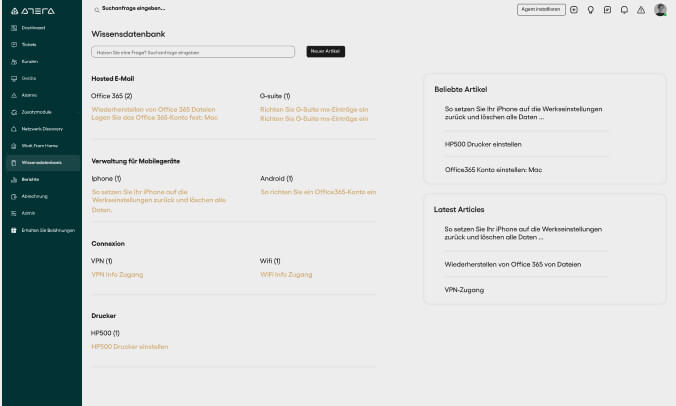Open the lightbulb ideas icon in header
The image size is (676, 406).
click(x=591, y=10)
